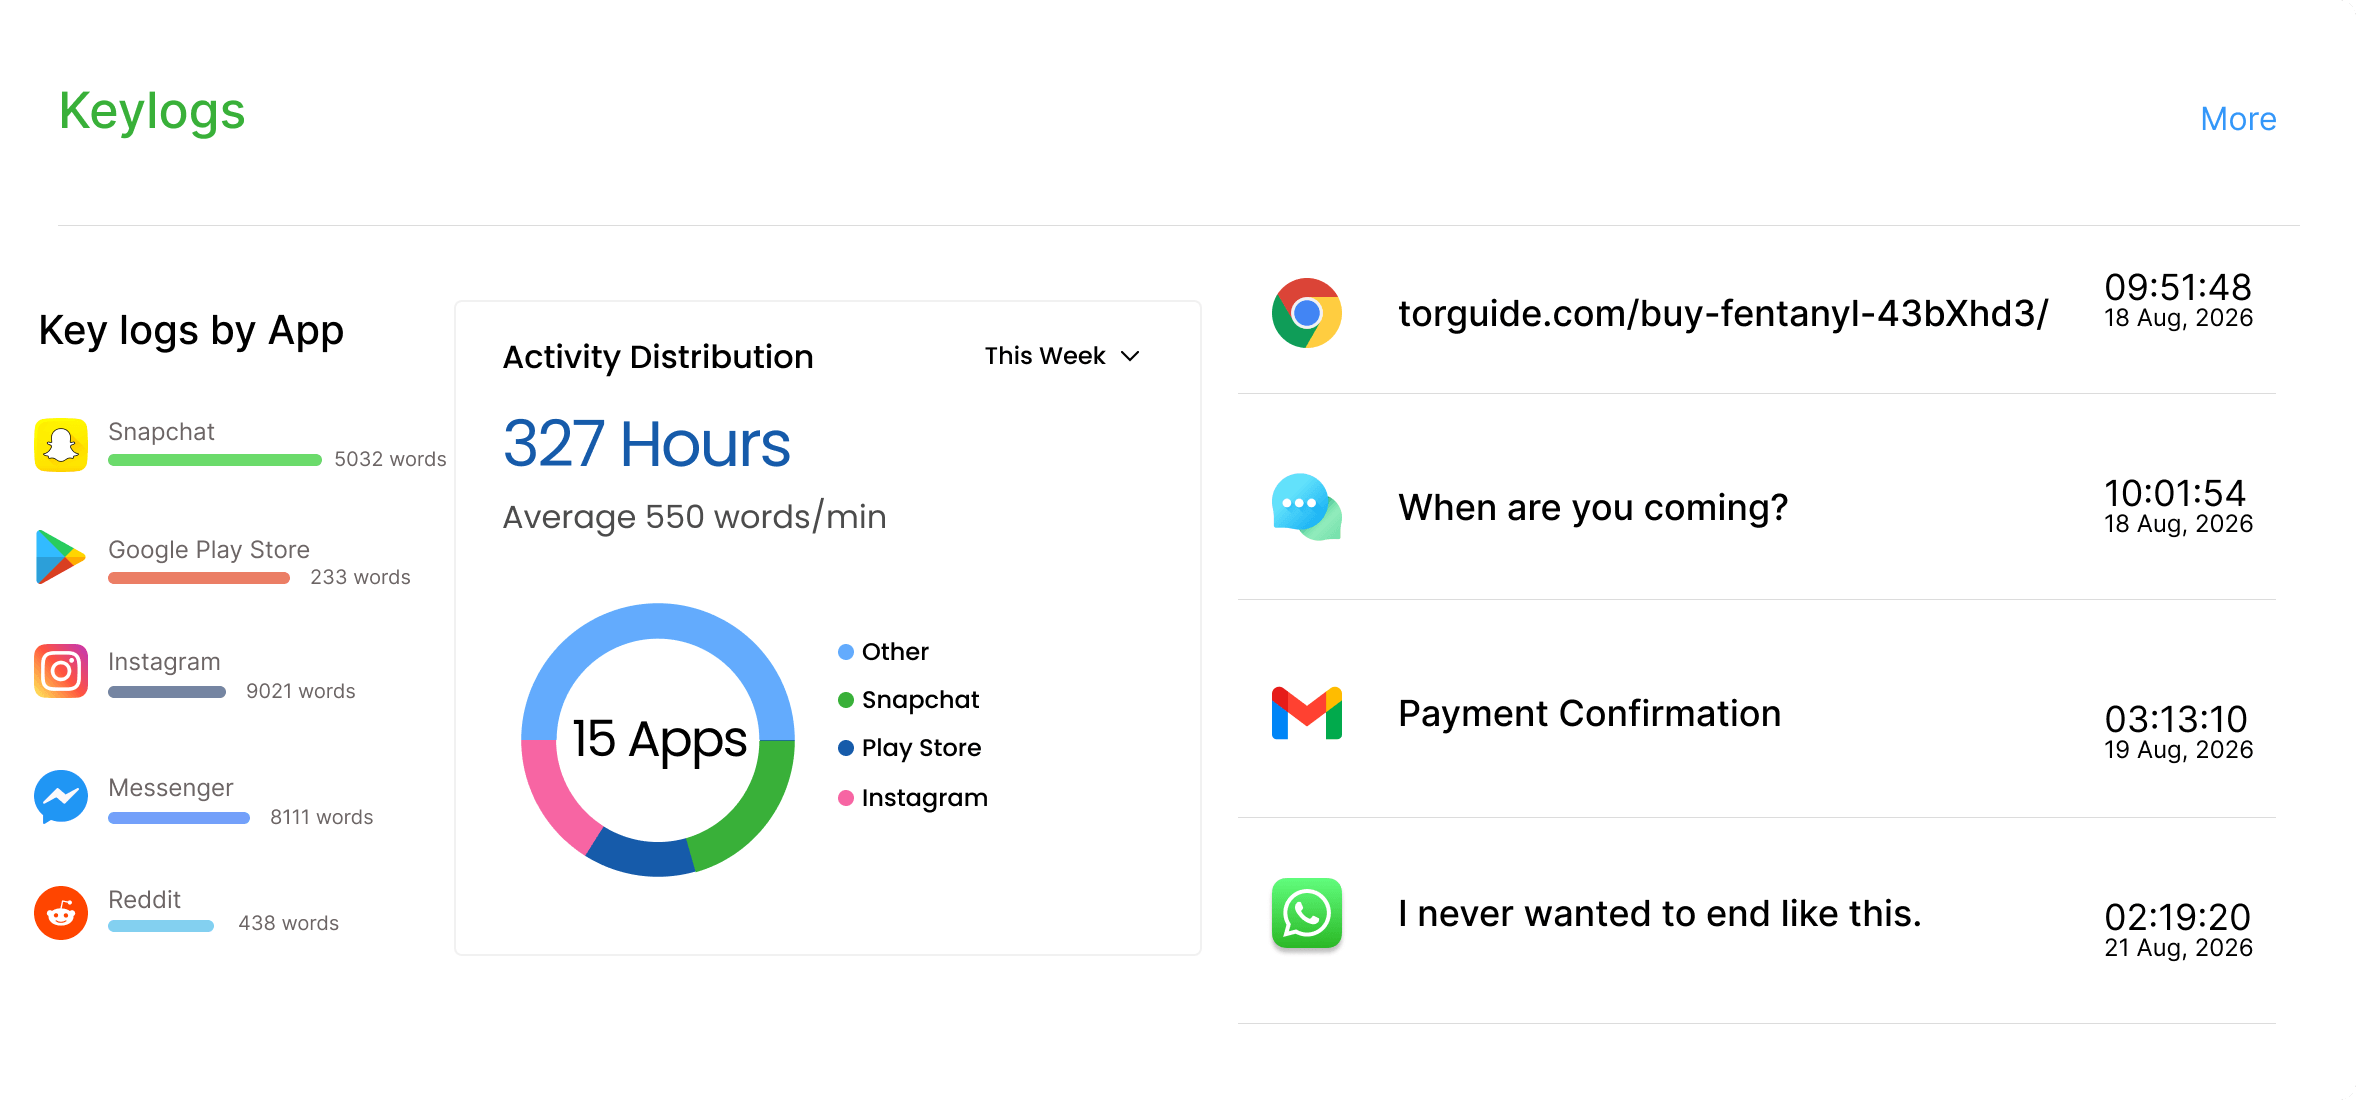Toggle the Snapchat legend item in chart
Viewport: 2356px width, 1100px height.
908,700
